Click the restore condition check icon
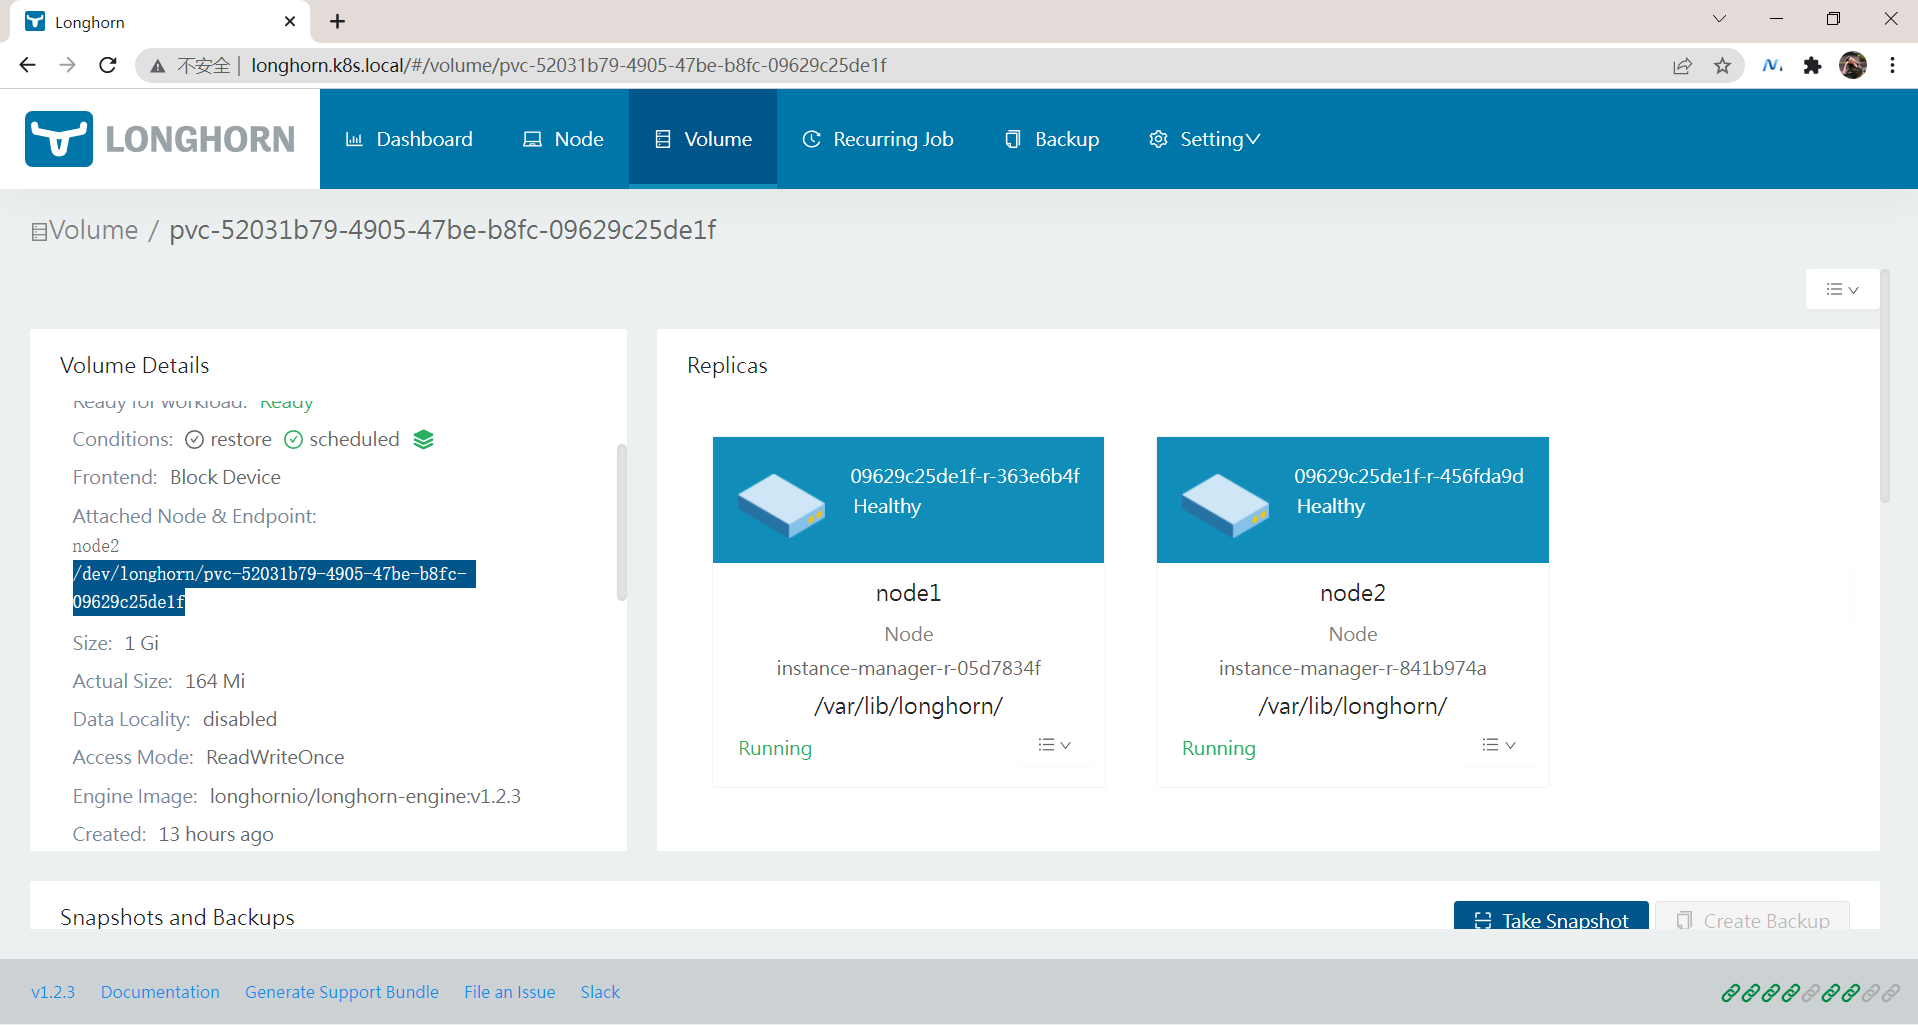This screenshot has height=1025, width=1918. [195, 440]
